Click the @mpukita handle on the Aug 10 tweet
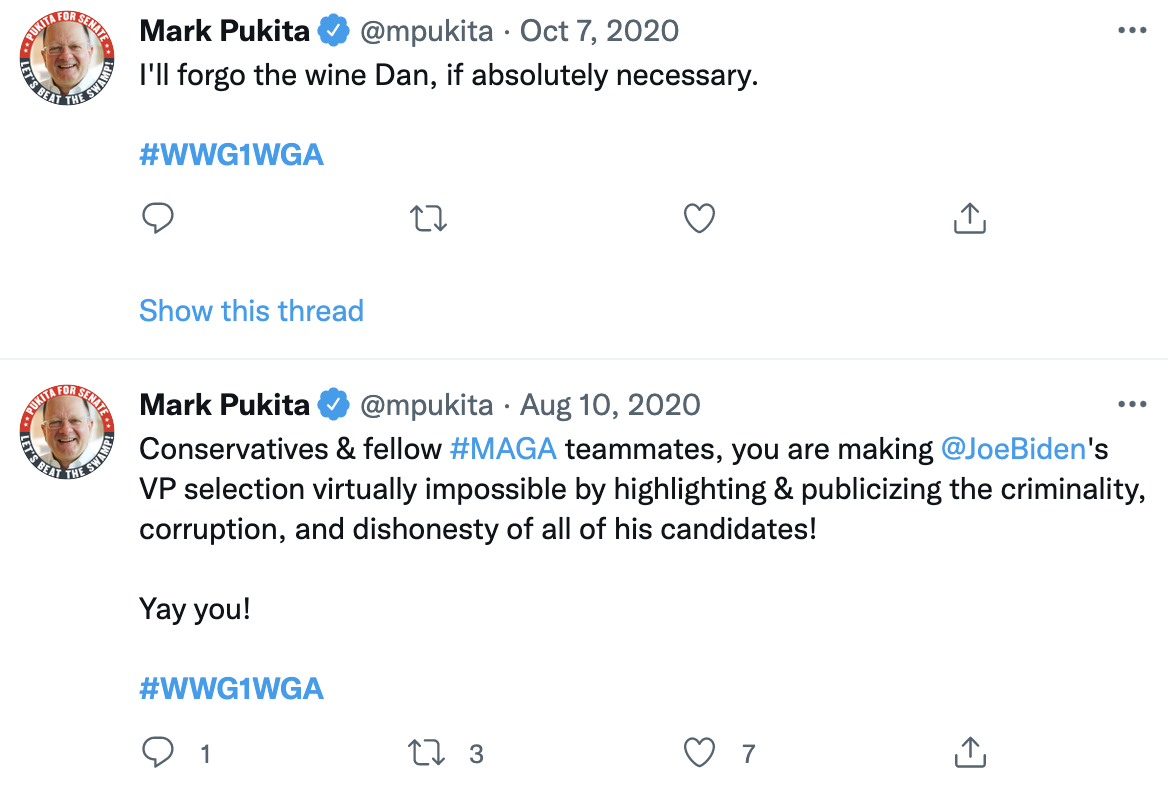 pyautogui.click(x=427, y=404)
